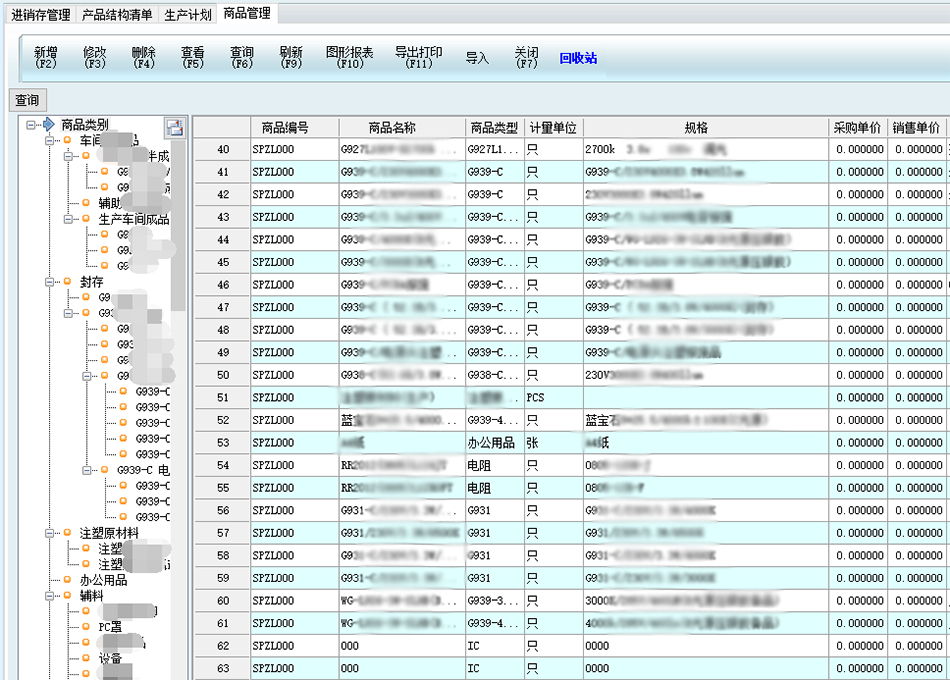Open the blue 回收站 link
Viewport: 950px width, 680px height.
pyautogui.click(x=578, y=58)
